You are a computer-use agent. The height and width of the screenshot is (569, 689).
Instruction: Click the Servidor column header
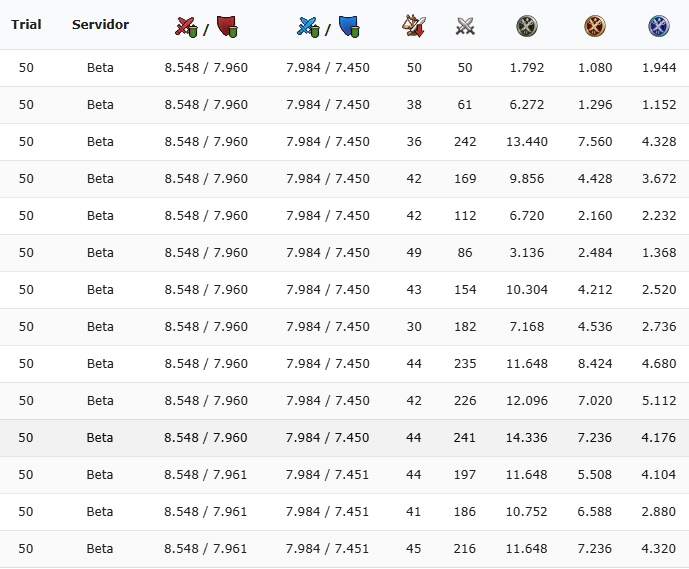(x=101, y=25)
